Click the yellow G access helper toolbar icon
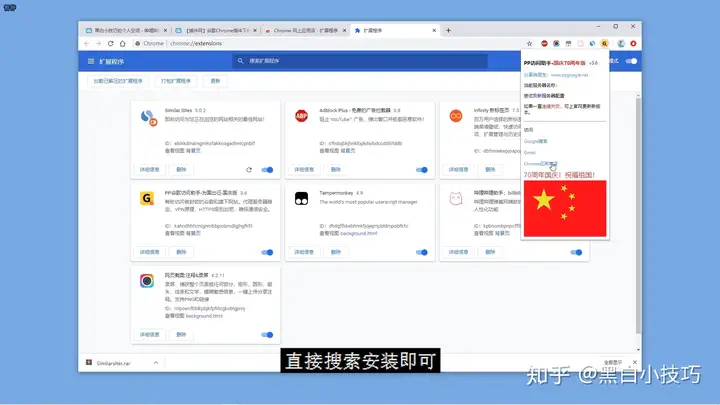 [605, 44]
